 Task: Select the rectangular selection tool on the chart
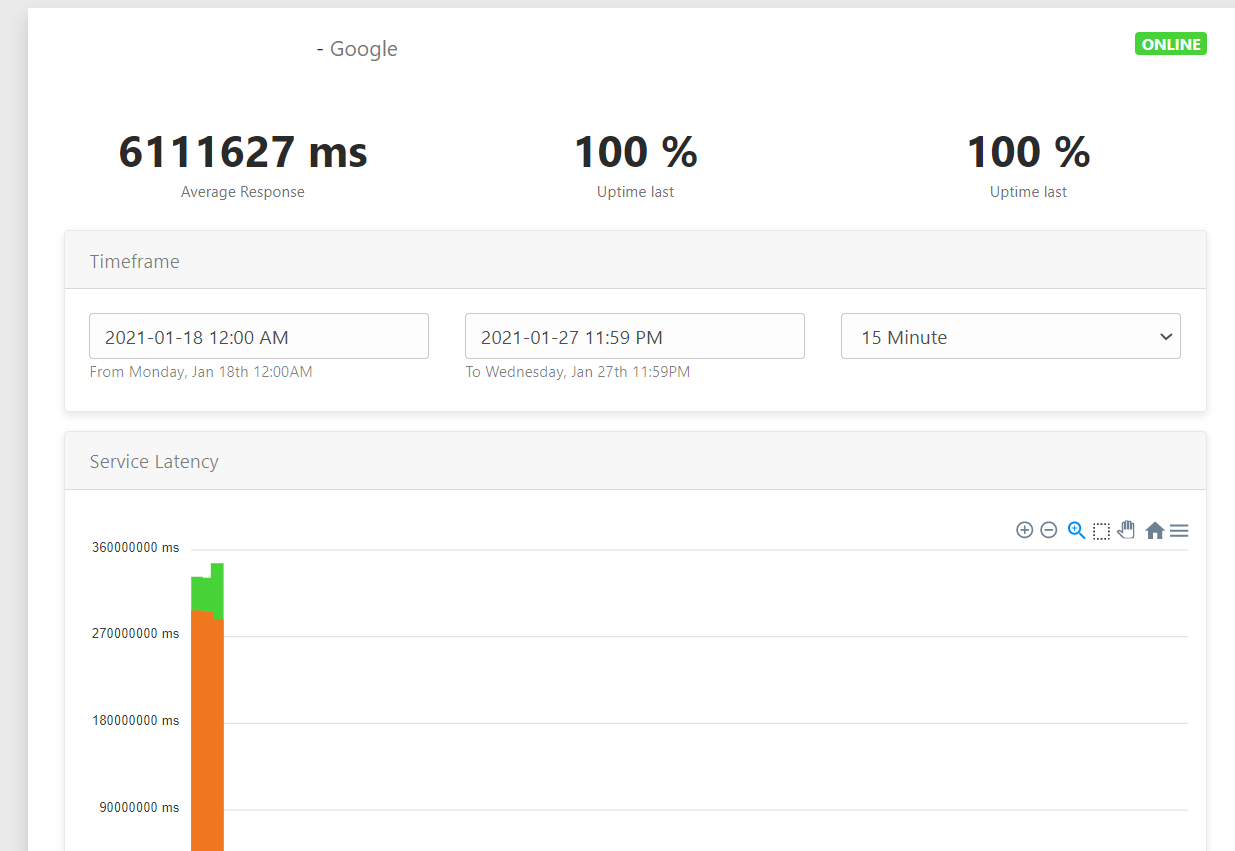pyautogui.click(x=1101, y=530)
